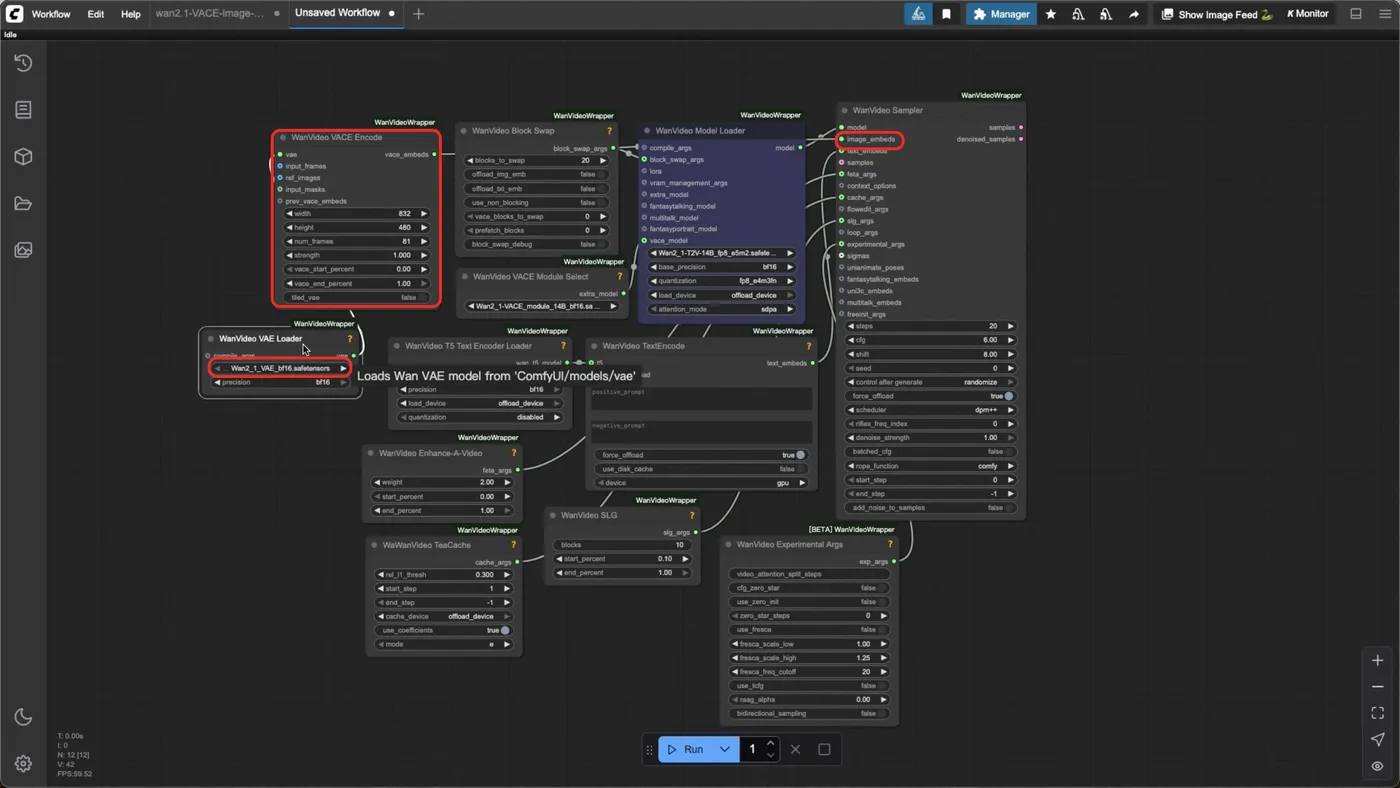This screenshot has height=788, width=1400.
Task: Open the workflows folder sidebar icon
Action: [x=23, y=204]
